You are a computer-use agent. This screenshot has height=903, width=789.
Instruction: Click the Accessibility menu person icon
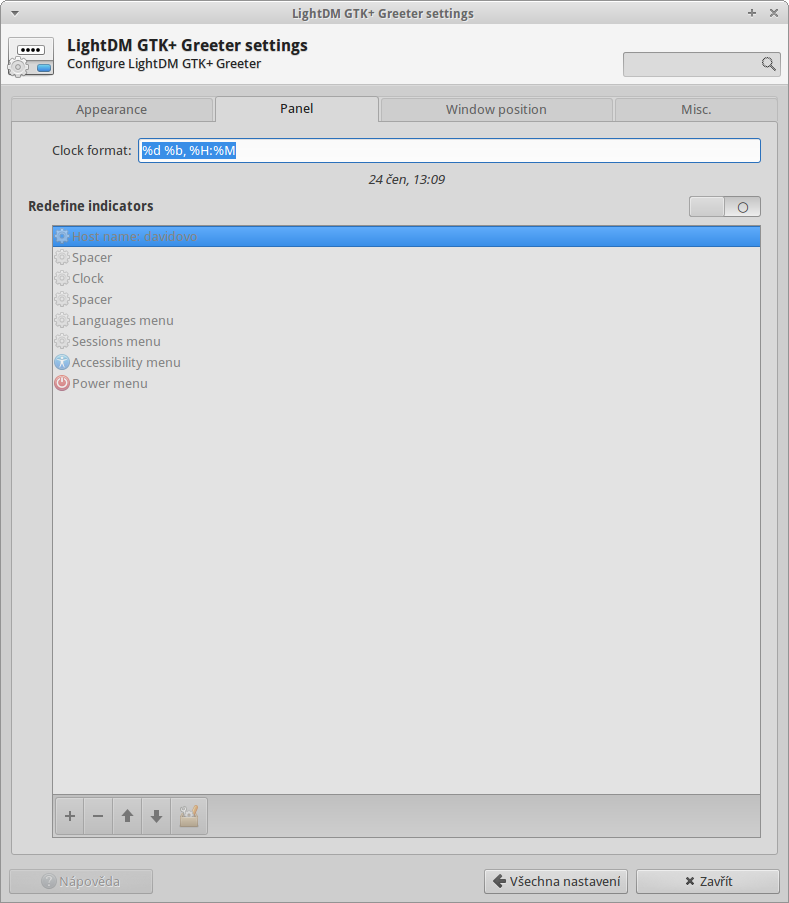pyautogui.click(x=62, y=362)
